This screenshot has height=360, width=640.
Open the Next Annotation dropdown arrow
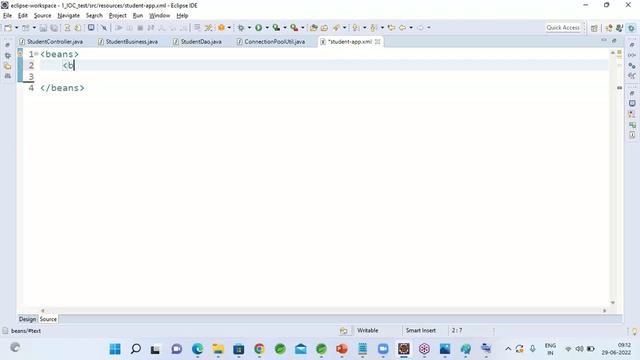(x=364, y=28)
